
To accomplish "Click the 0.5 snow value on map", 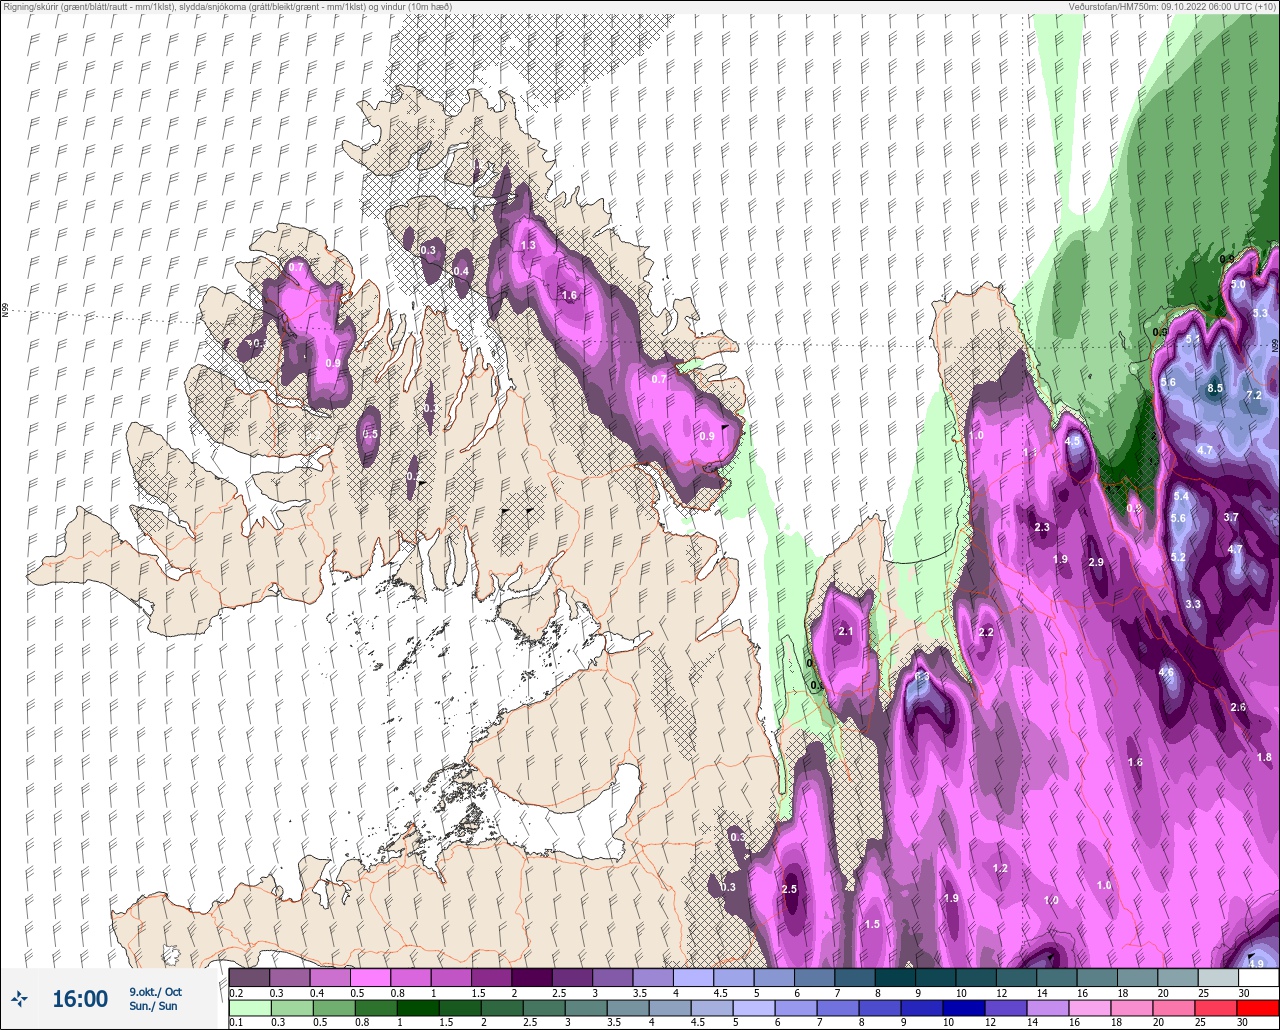I will tap(370, 434).
